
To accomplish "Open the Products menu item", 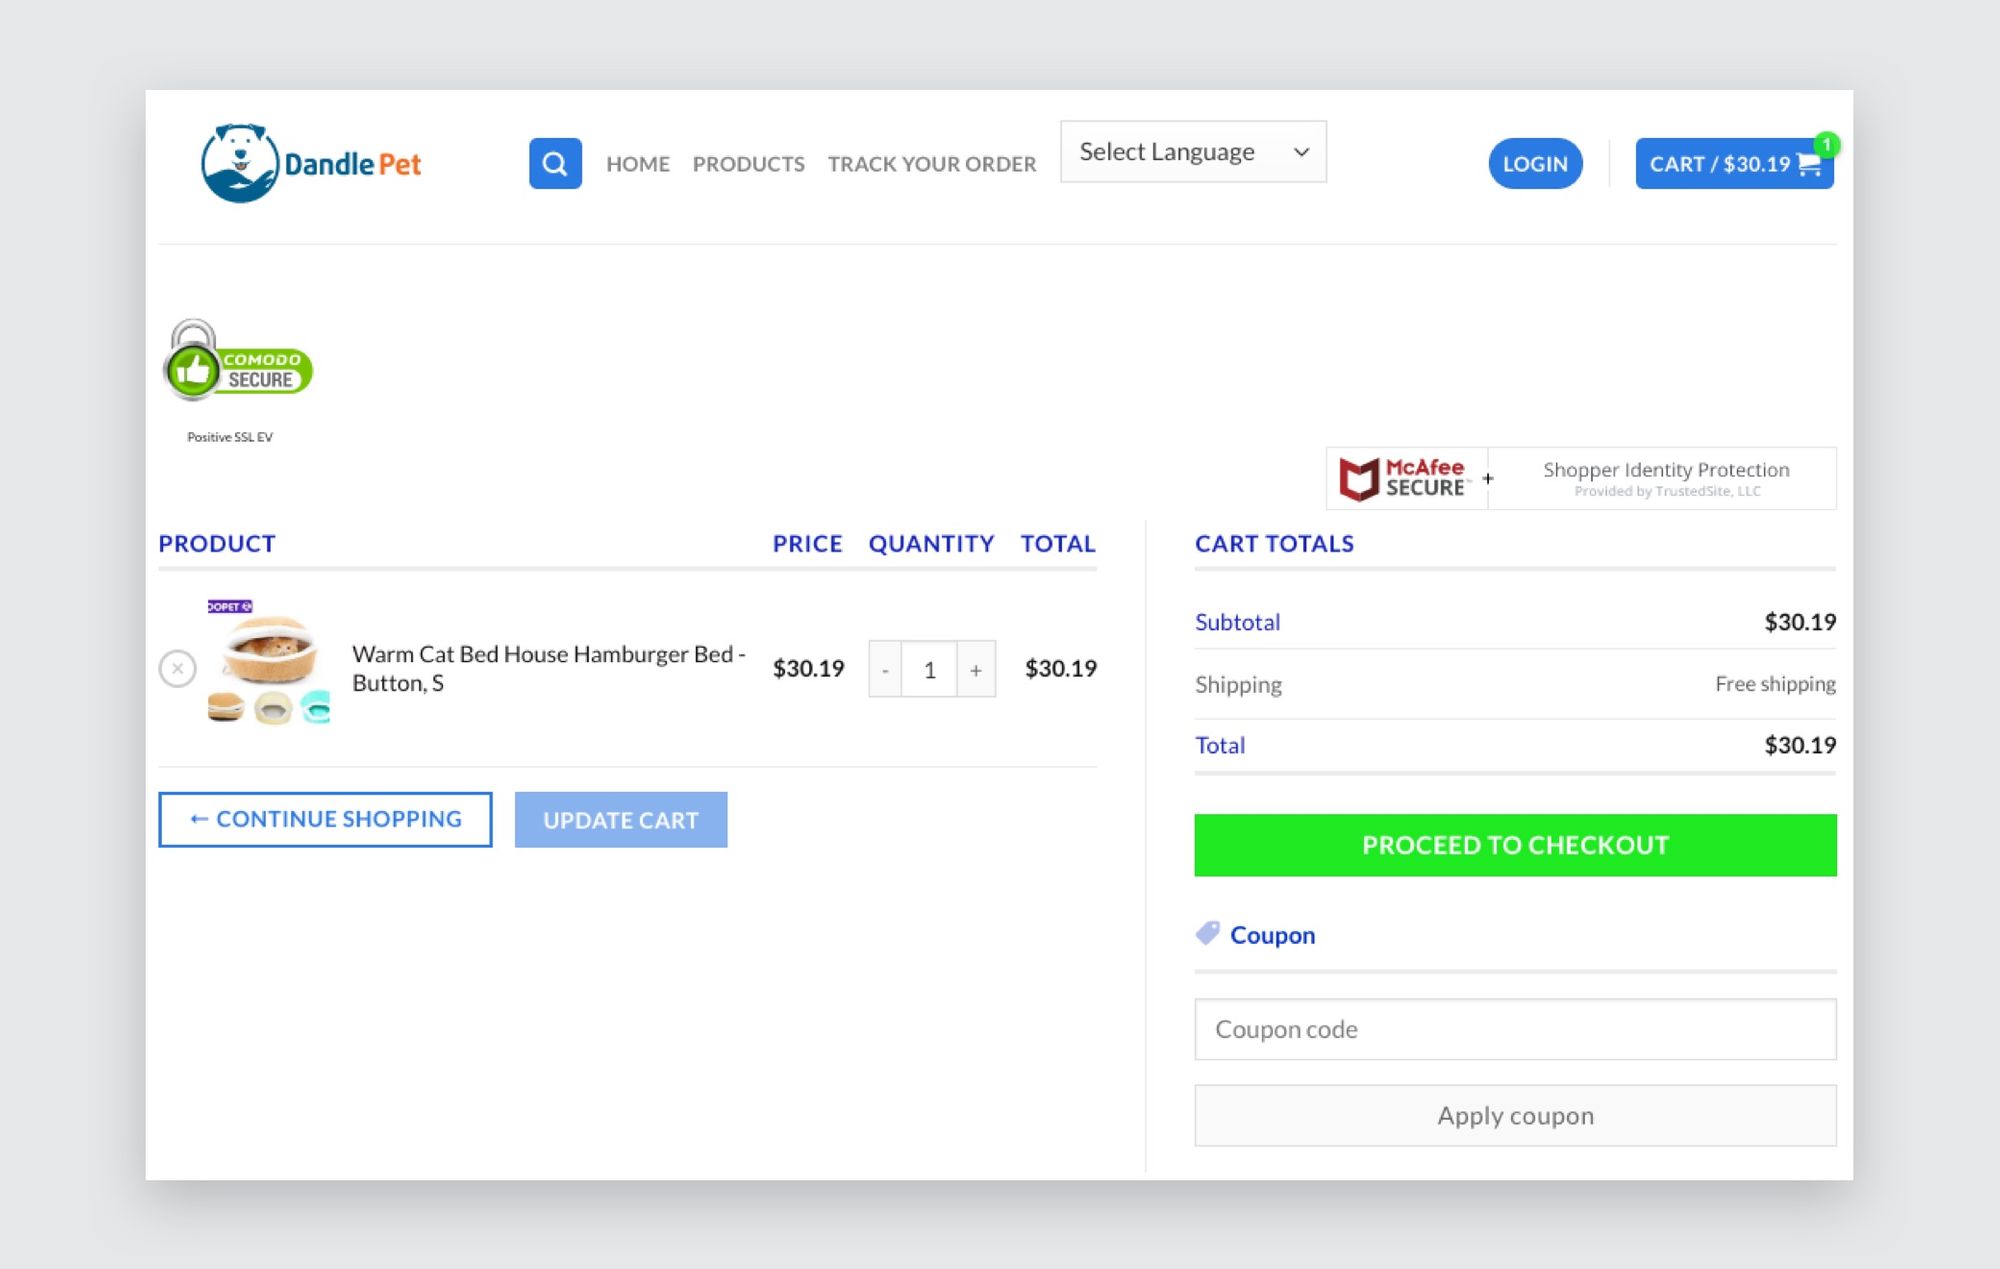I will coord(748,164).
